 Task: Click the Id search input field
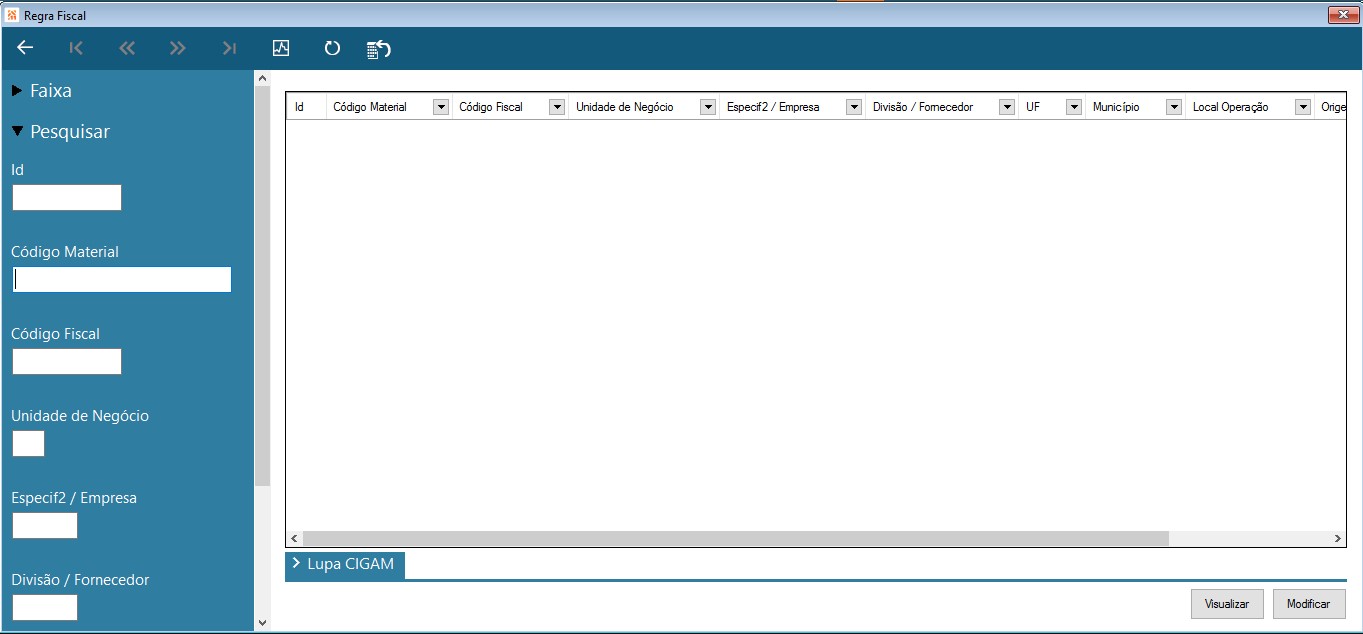click(x=67, y=198)
